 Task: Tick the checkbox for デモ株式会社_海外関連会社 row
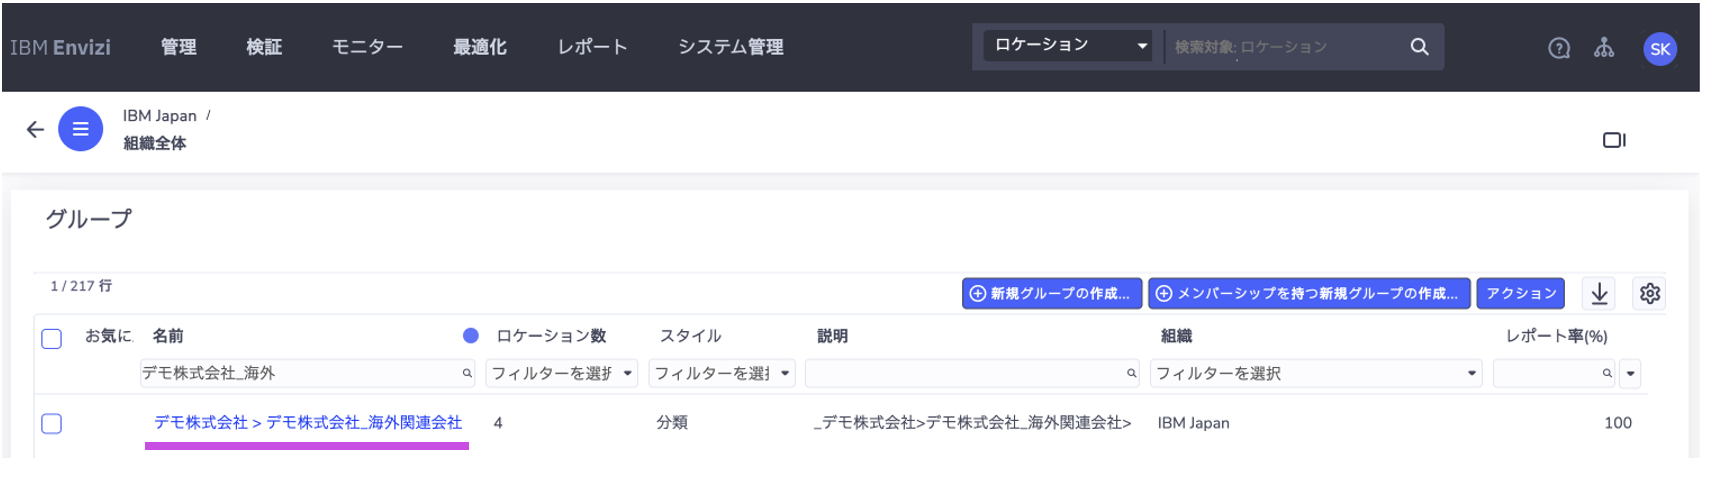coord(52,423)
